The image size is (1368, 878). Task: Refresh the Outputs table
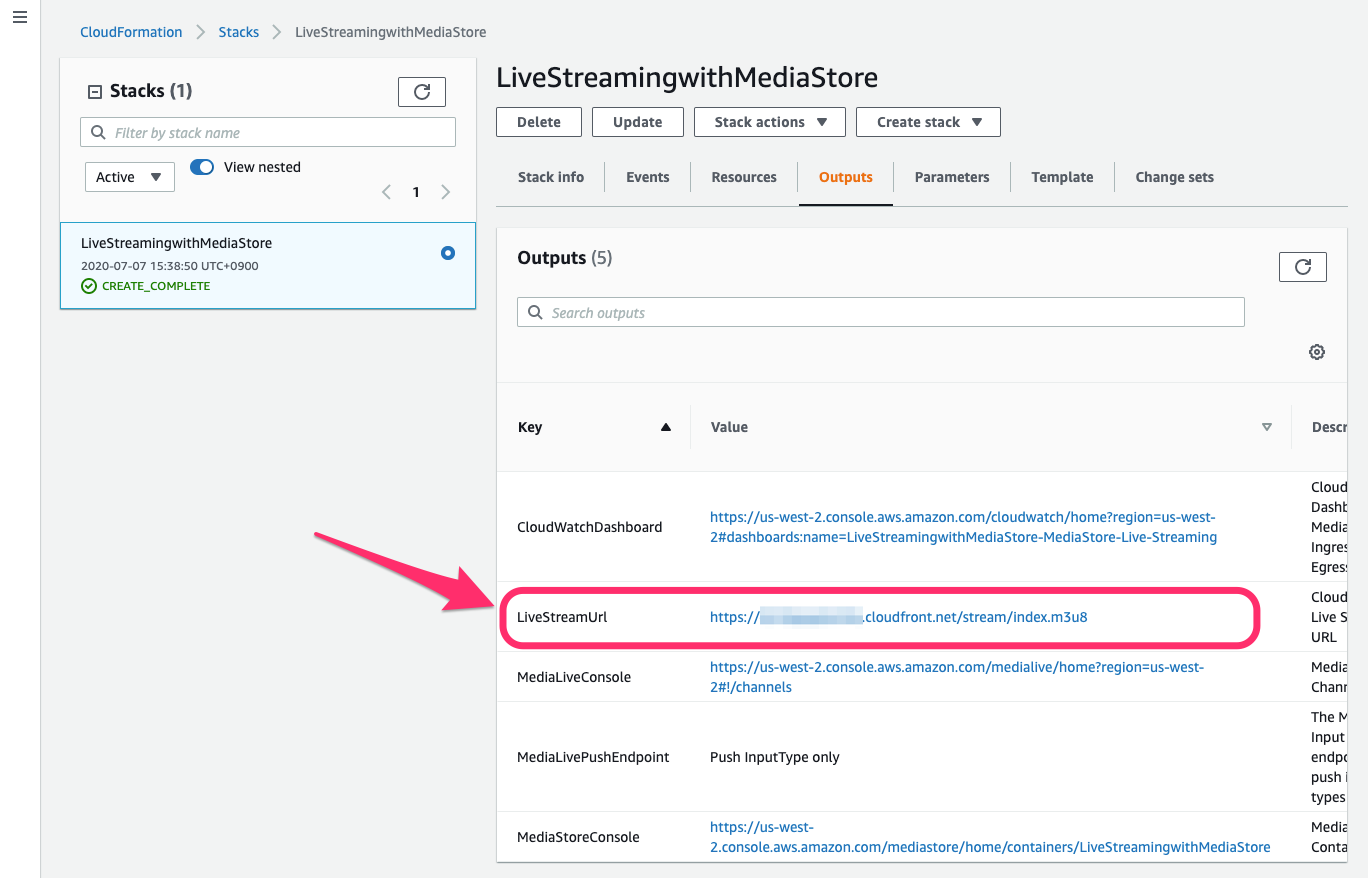[x=1303, y=267]
